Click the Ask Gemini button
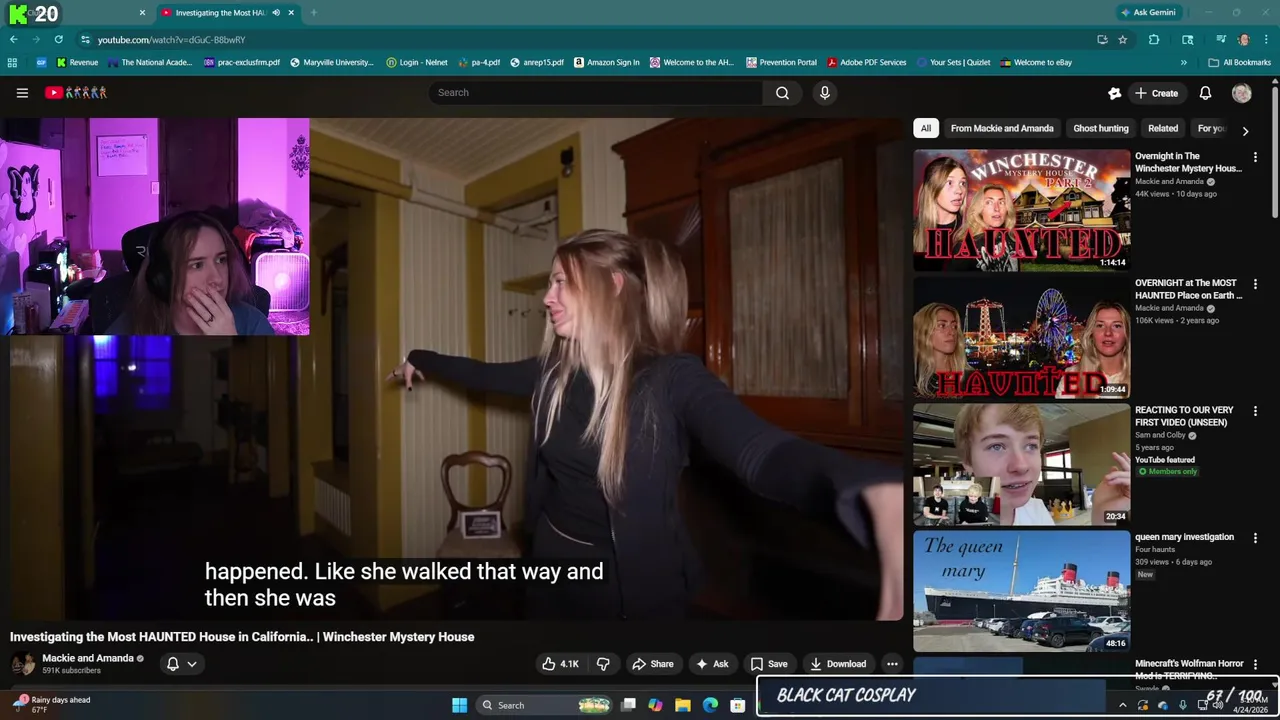The image size is (1280, 720). [x=1147, y=13]
